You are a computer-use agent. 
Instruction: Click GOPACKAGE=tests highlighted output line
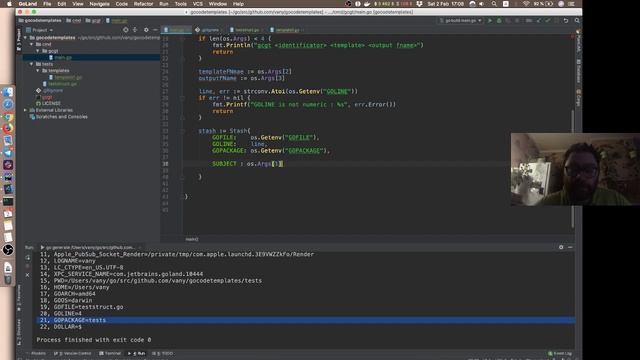tap(306, 320)
